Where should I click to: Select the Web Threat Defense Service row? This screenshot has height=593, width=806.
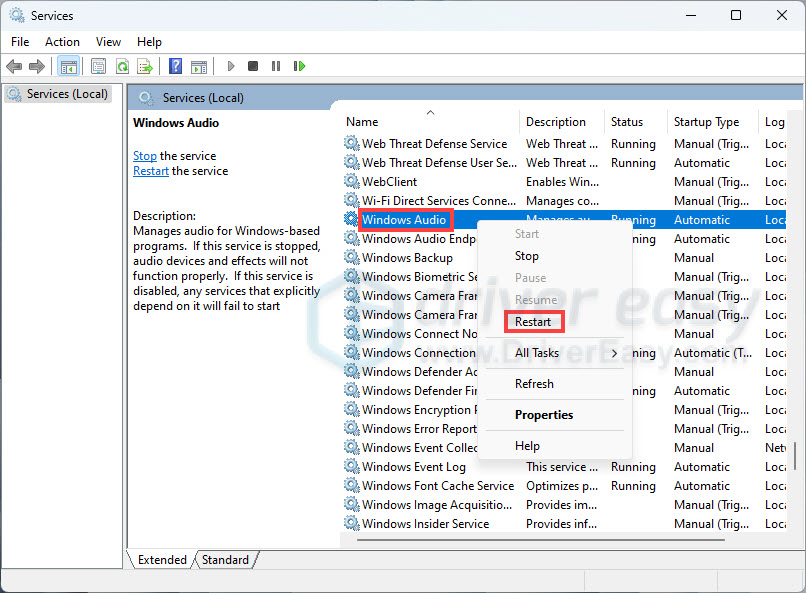tap(564, 144)
